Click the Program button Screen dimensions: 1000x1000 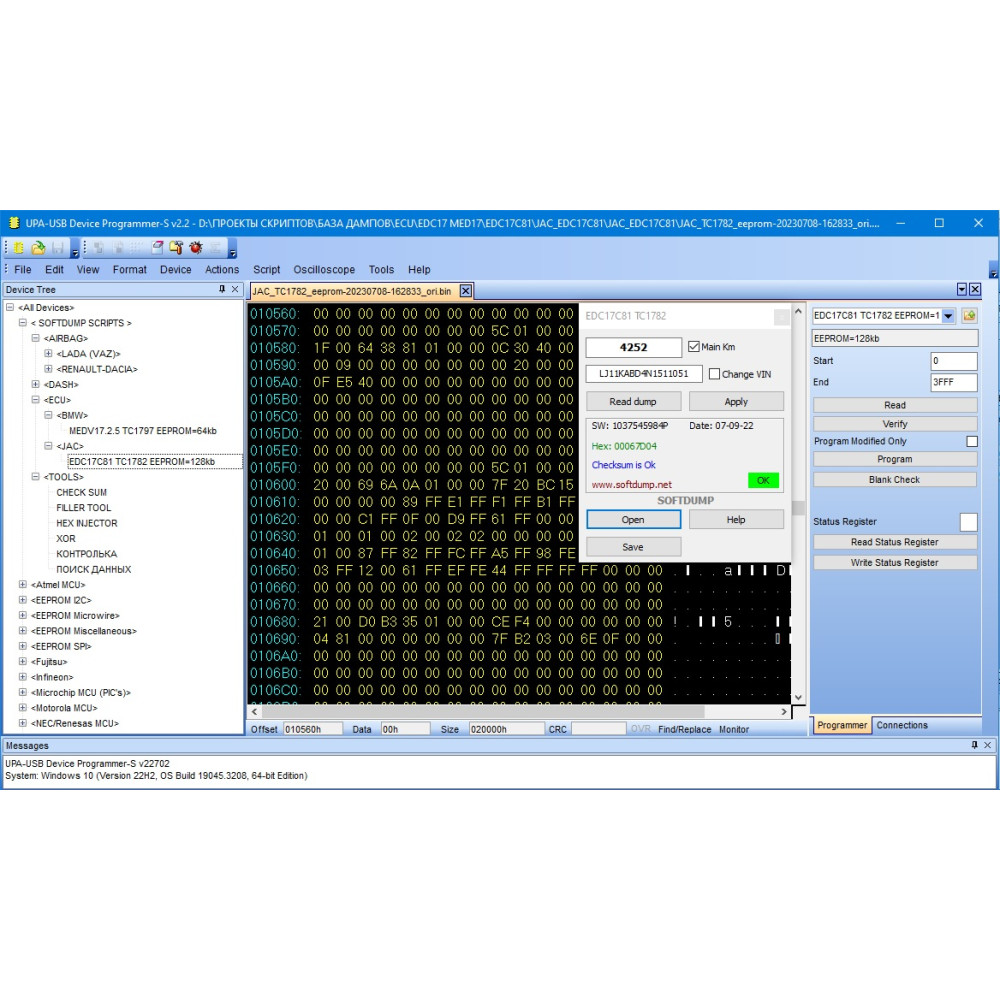(x=895, y=459)
